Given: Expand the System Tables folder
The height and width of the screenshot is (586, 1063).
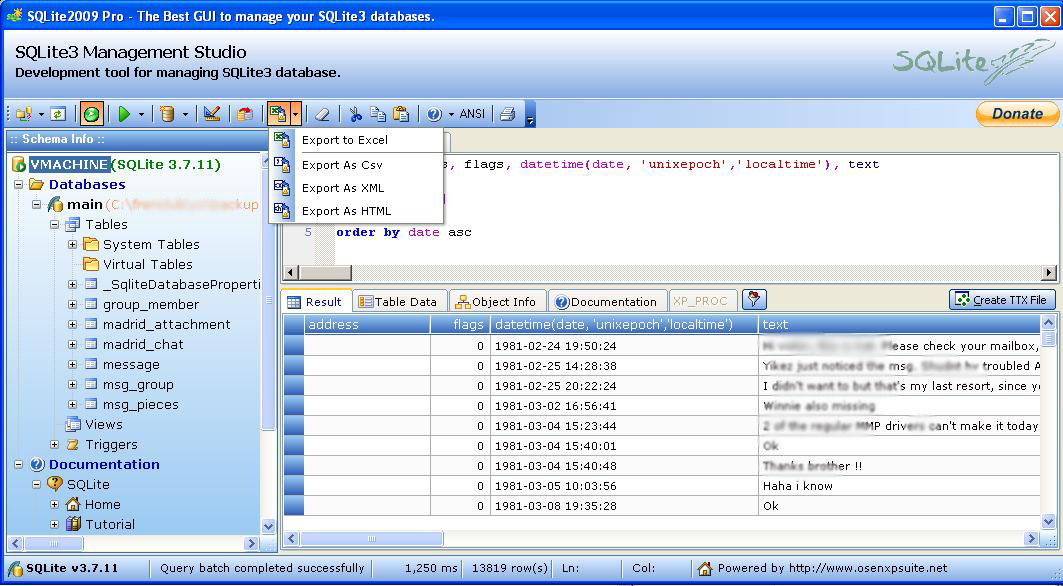Looking at the screenshot, I should click(73, 244).
